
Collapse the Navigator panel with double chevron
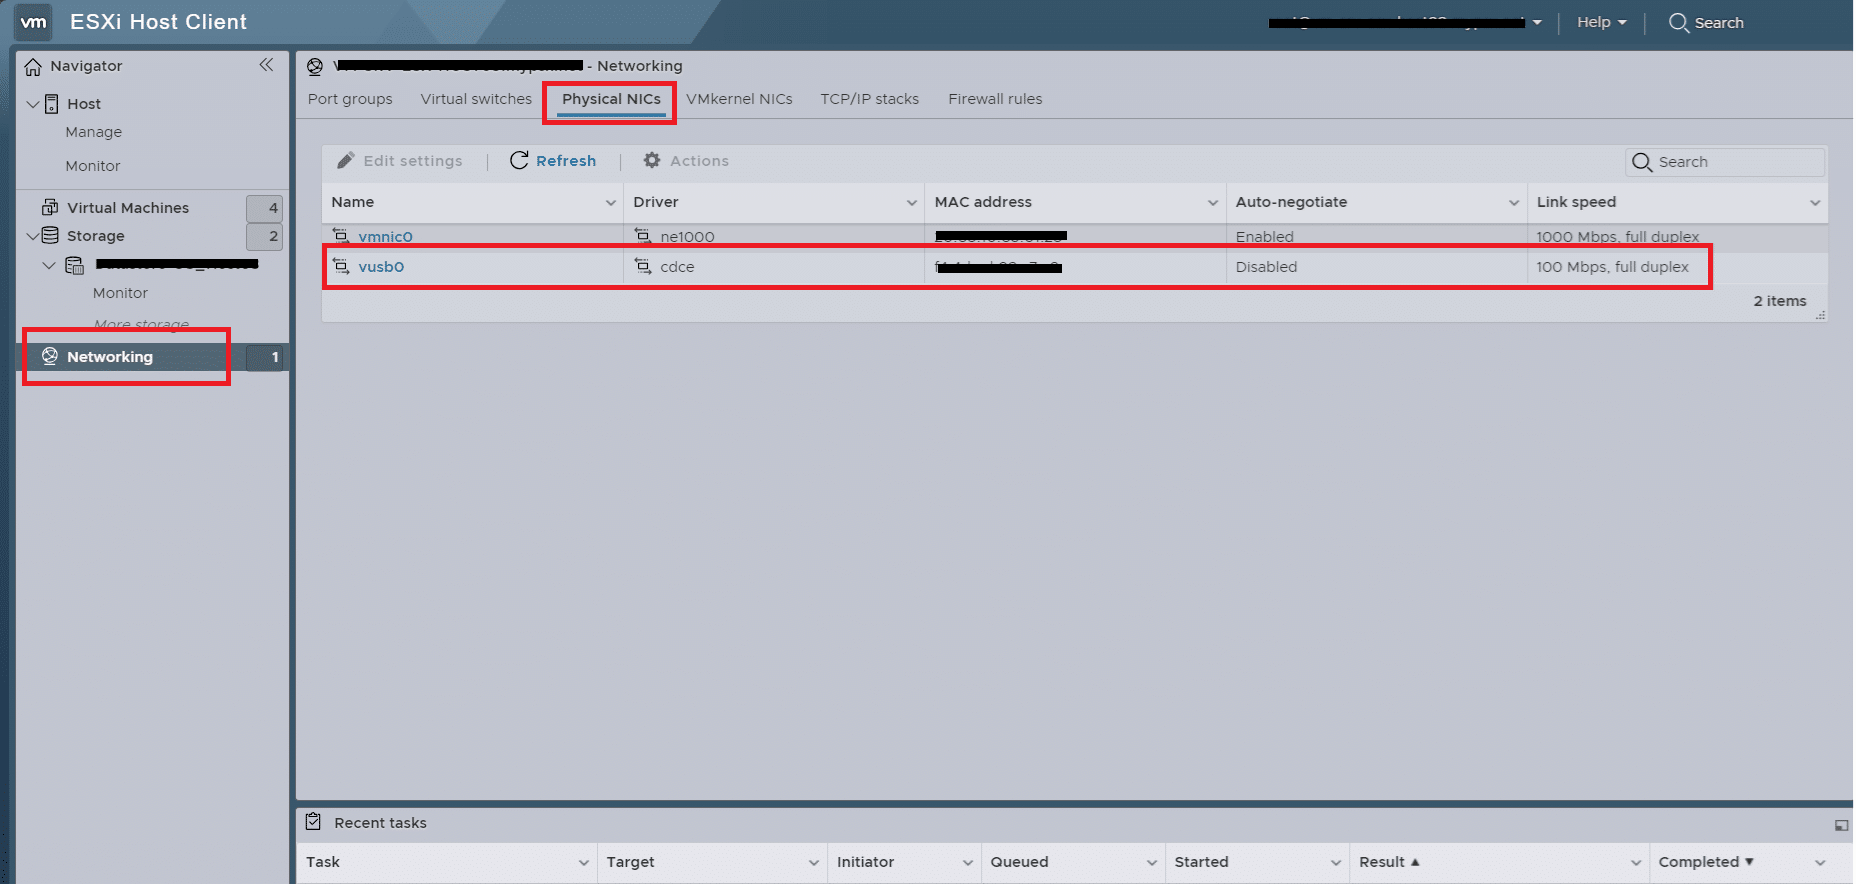[266, 65]
